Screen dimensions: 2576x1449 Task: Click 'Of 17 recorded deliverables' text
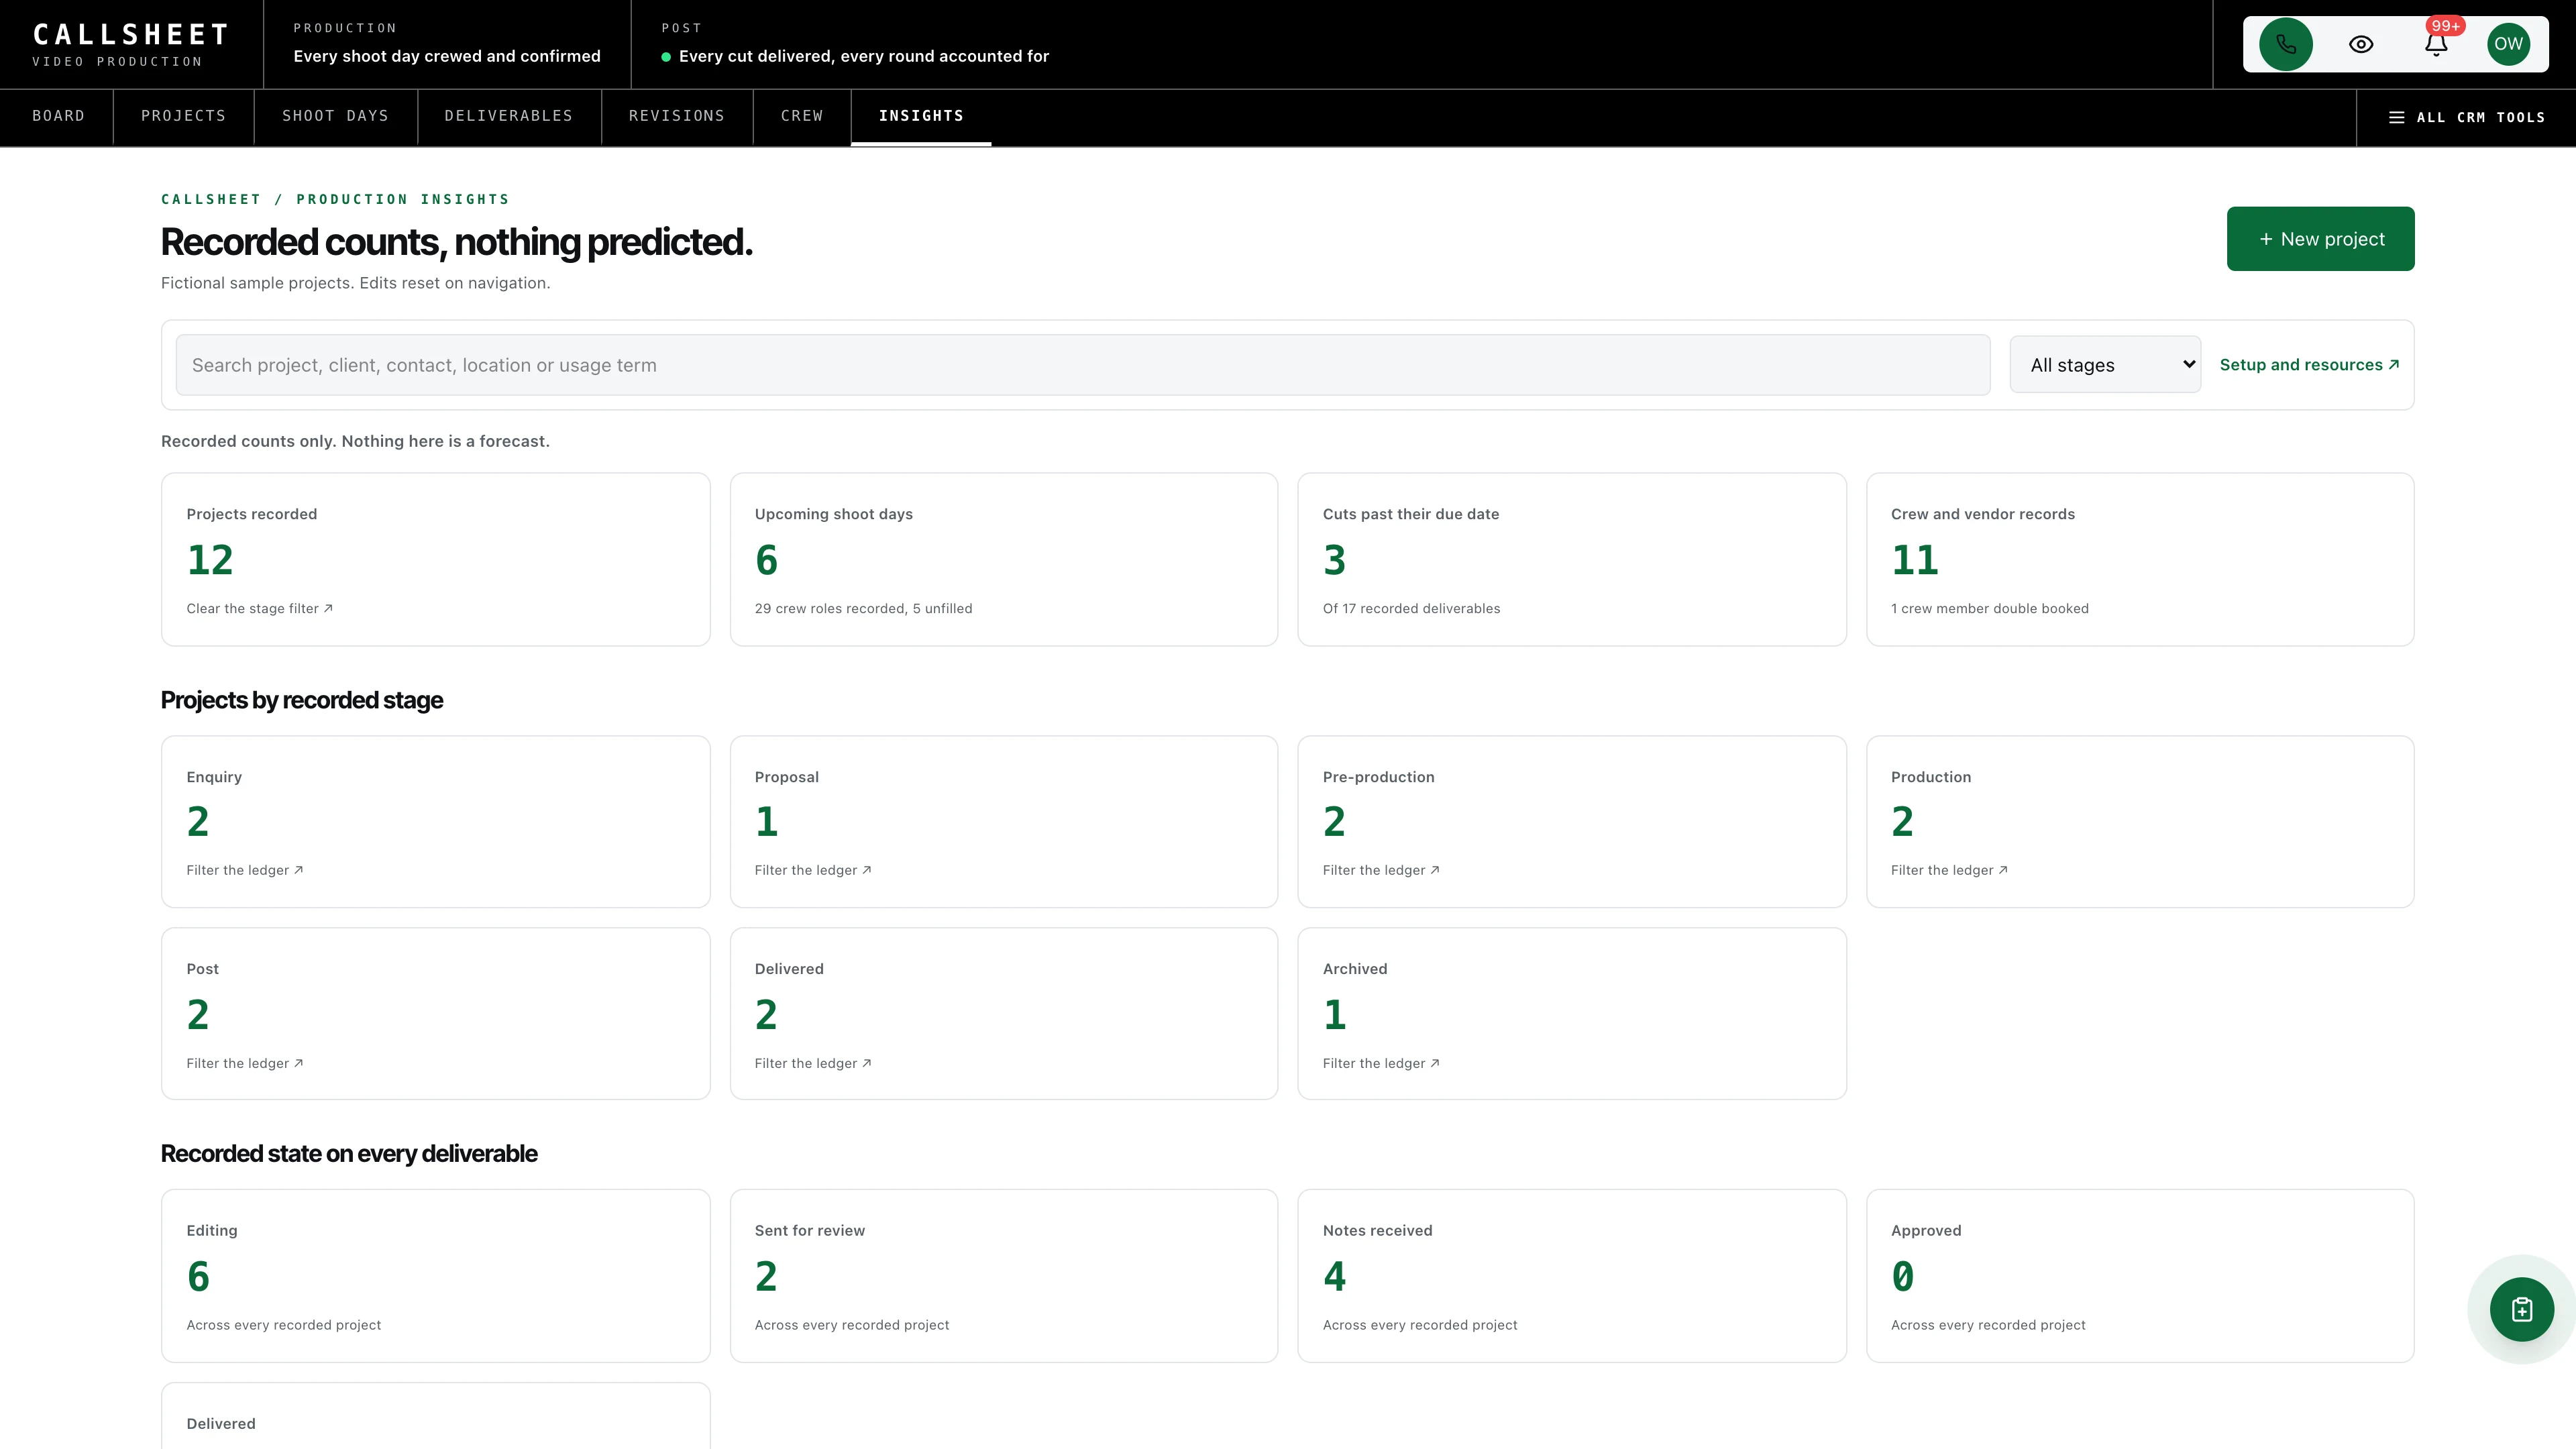[1411, 608]
